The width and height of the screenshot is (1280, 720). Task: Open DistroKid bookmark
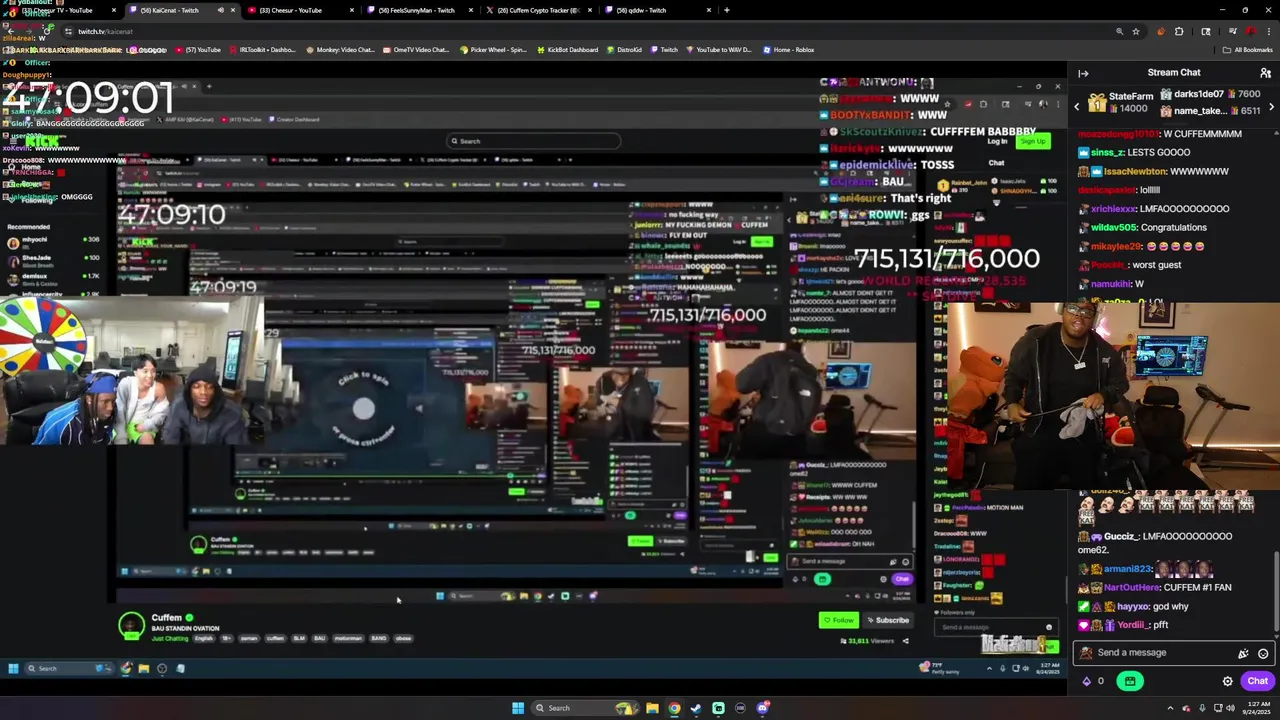pyautogui.click(x=624, y=49)
